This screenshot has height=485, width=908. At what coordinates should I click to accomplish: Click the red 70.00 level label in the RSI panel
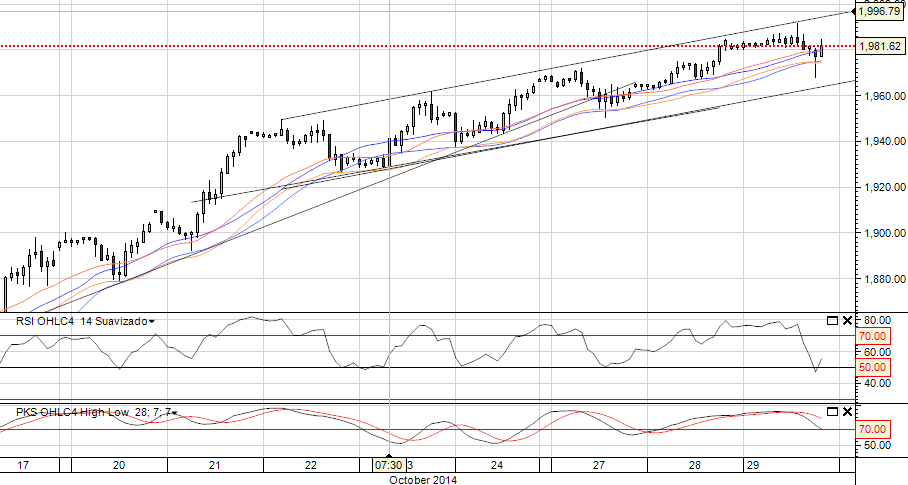coord(872,336)
